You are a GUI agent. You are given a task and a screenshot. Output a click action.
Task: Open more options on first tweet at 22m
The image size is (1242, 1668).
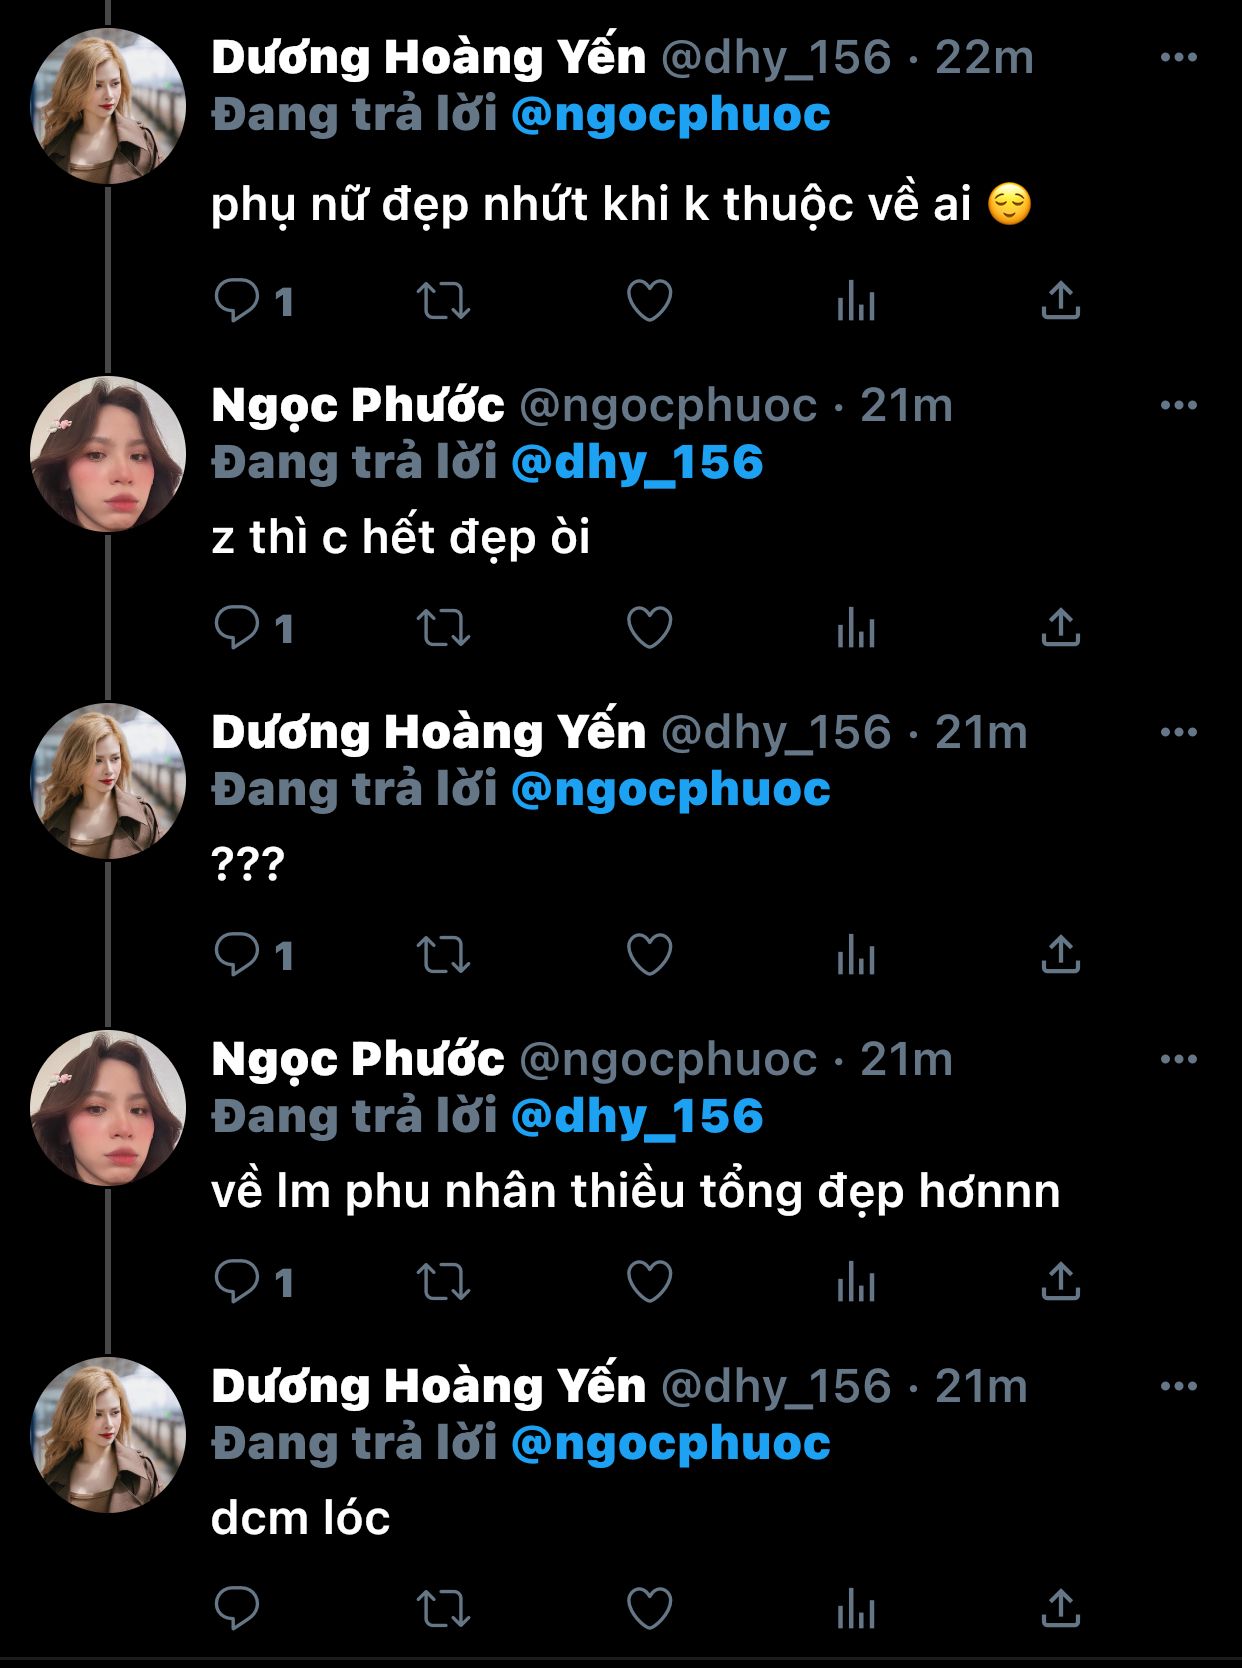1178,58
